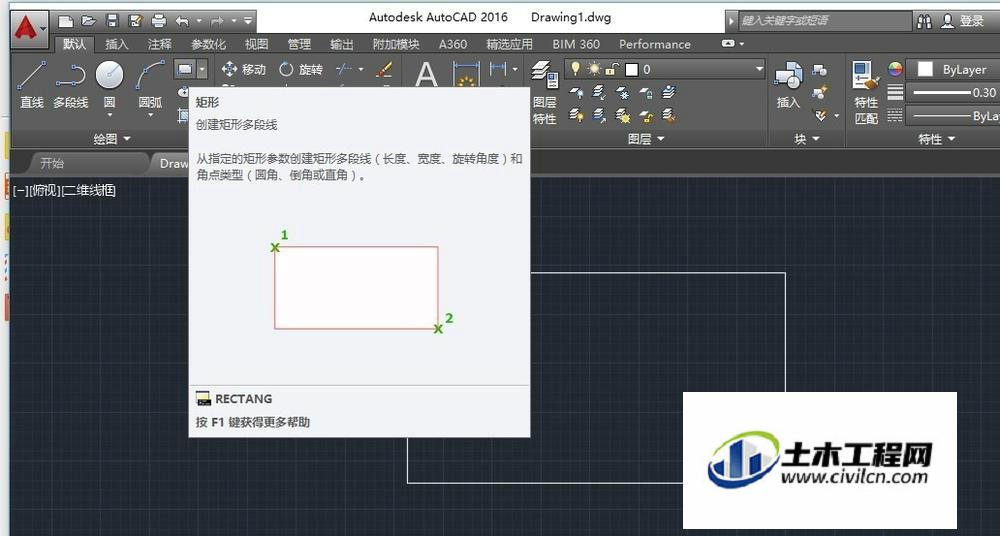Select the 移动 (Move) tool

pyautogui.click(x=243, y=69)
